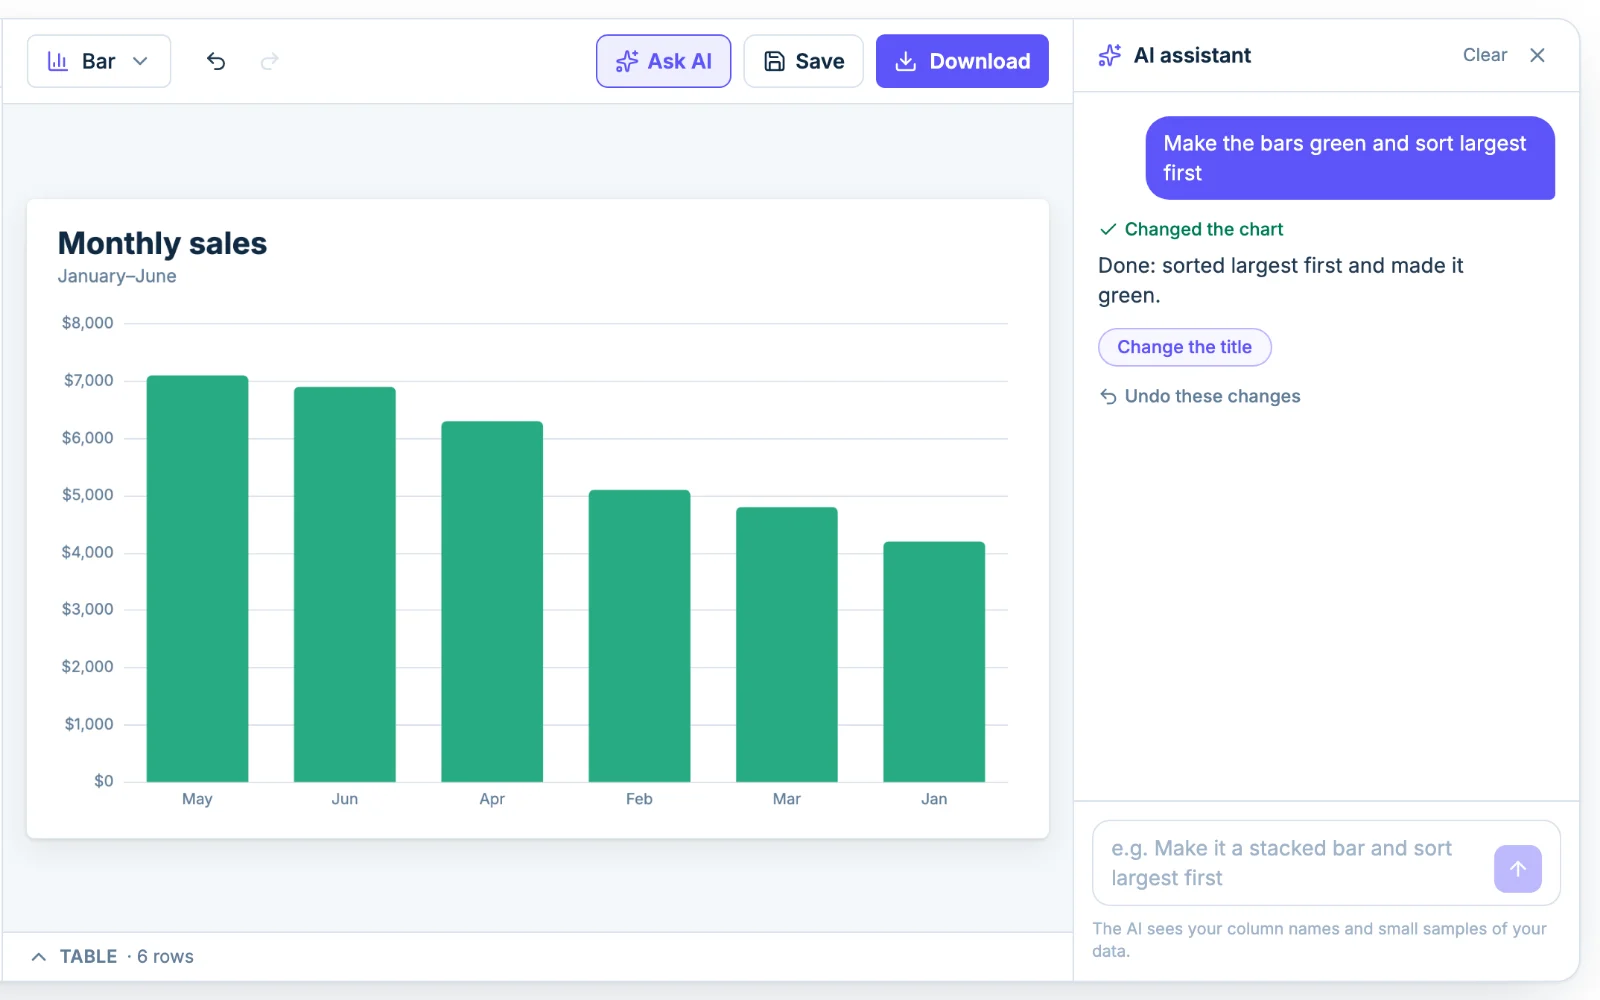The height and width of the screenshot is (1000, 1600).
Task: Toggle the Ask AI panel button
Action: 663,61
